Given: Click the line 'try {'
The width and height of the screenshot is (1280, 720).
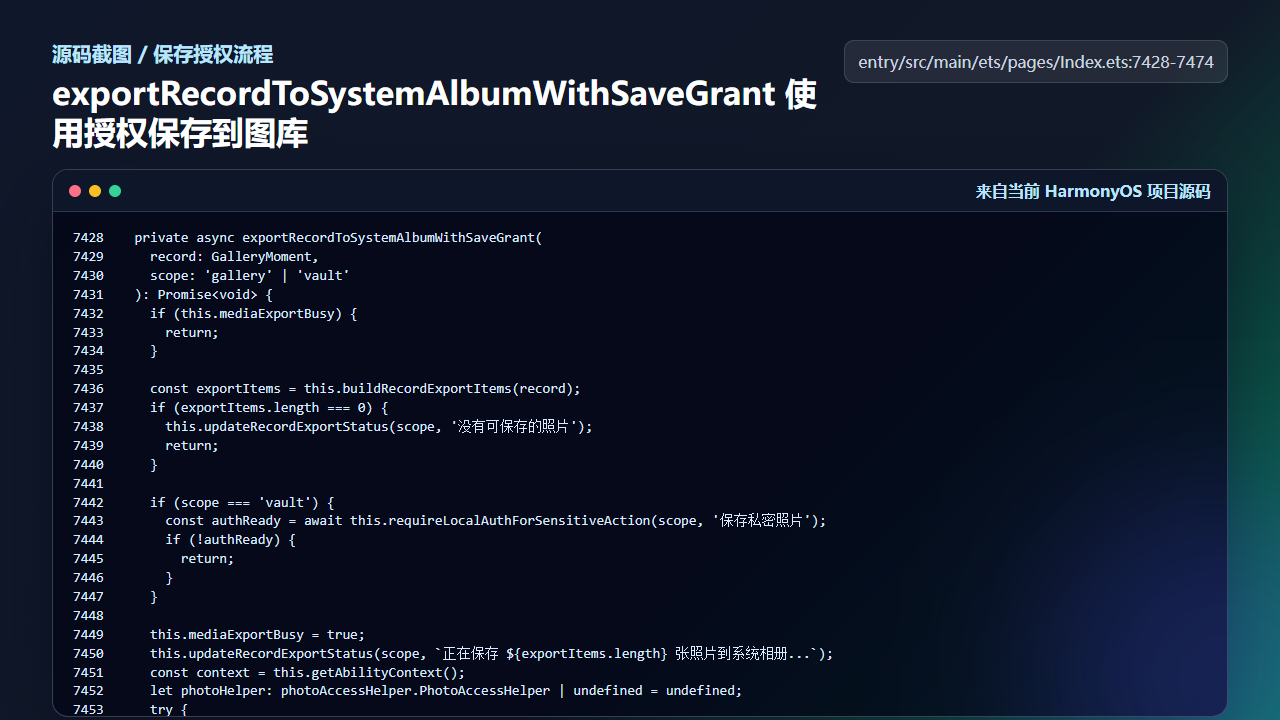Looking at the screenshot, I should [x=169, y=709].
